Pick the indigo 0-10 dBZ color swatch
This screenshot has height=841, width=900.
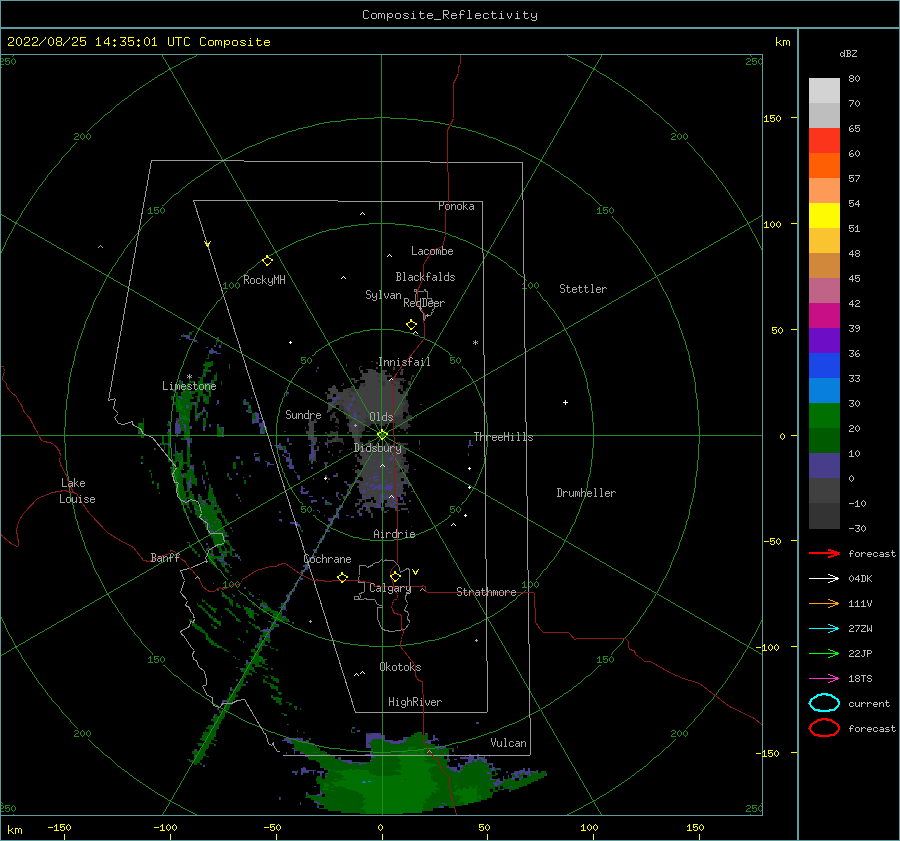tap(824, 465)
